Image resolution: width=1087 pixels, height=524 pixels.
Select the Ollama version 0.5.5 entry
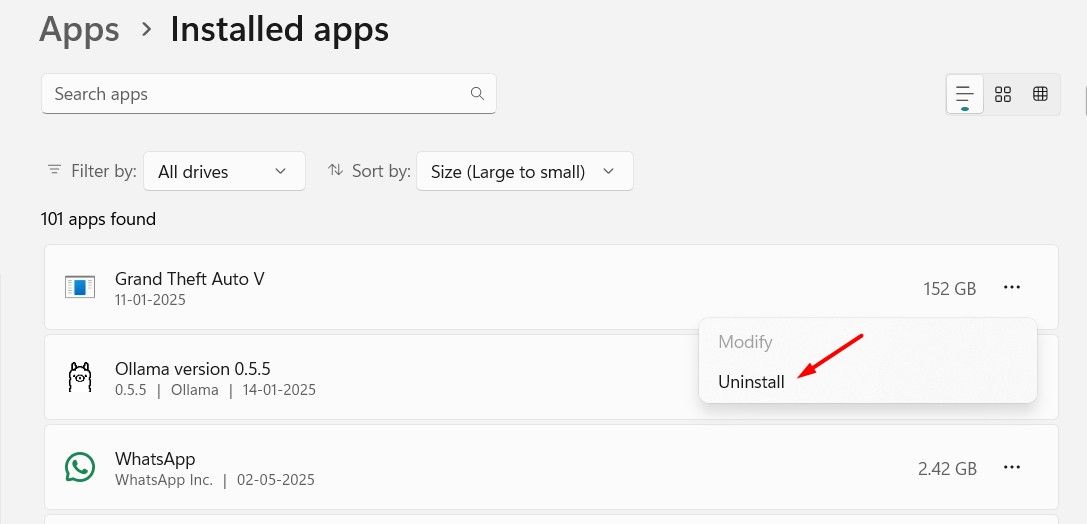[x=192, y=368]
